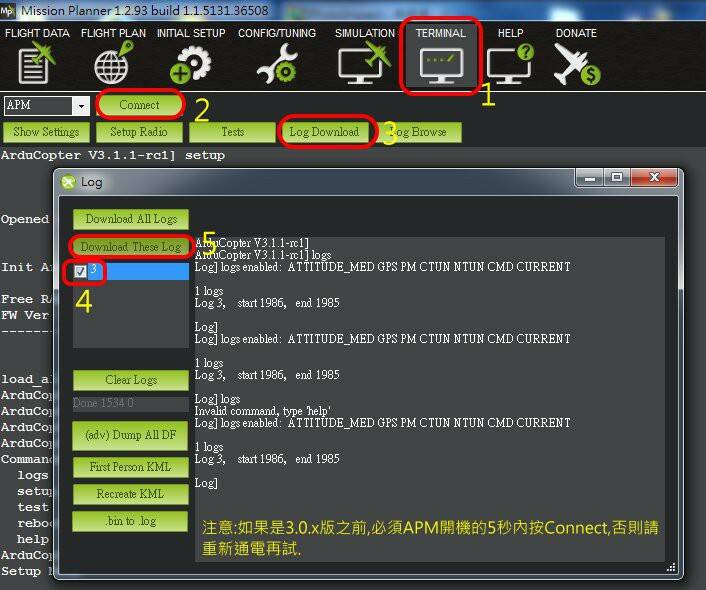Click the Clear Logs button
This screenshot has height=590, width=706.
(x=131, y=380)
